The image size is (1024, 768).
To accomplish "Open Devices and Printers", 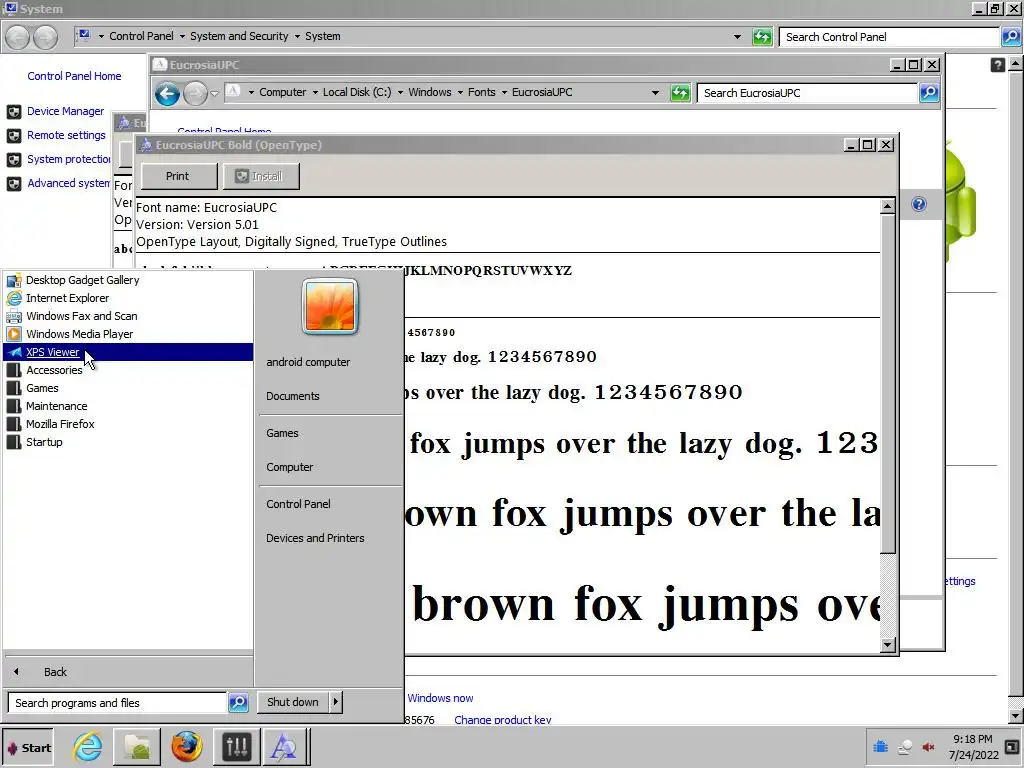I will point(315,538).
